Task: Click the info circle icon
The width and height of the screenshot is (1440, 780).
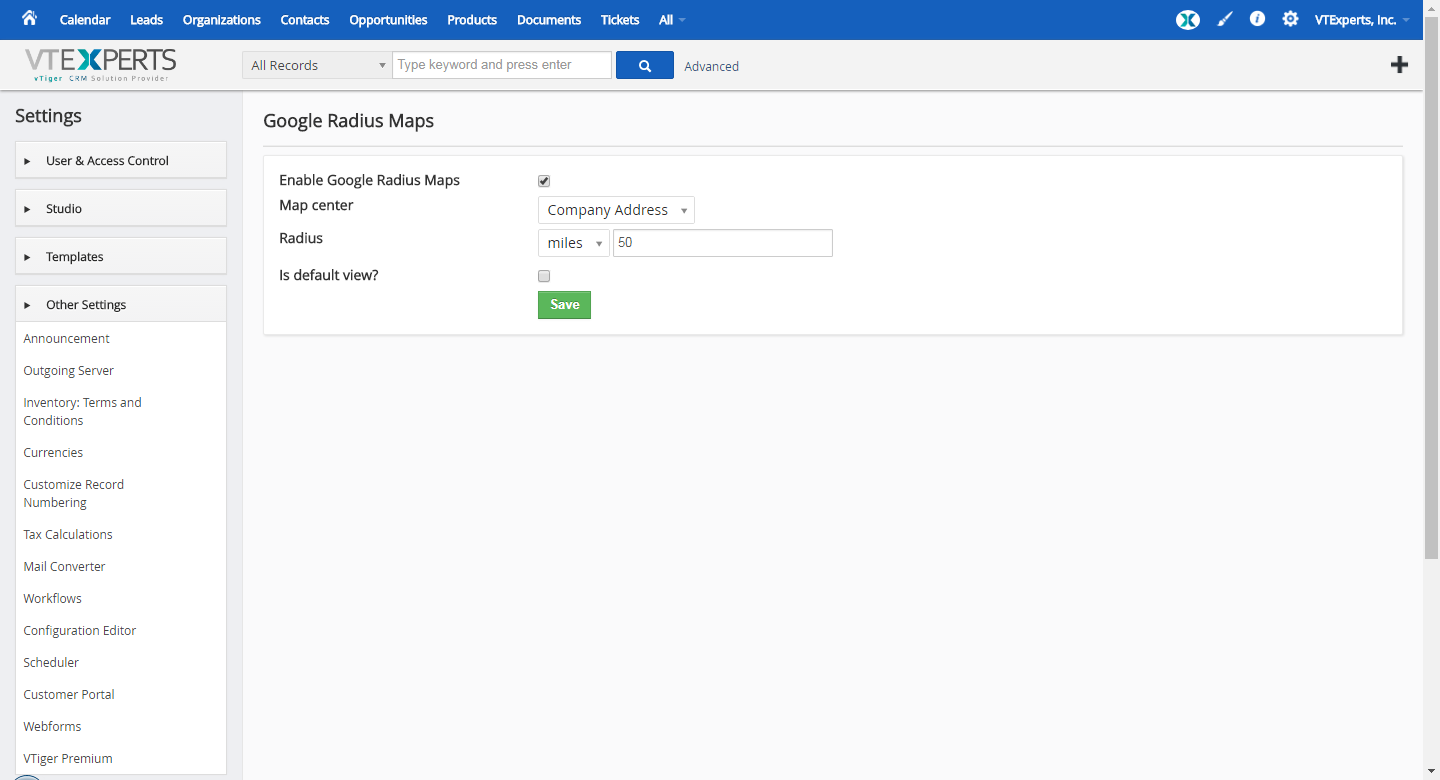Action: [x=1257, y=19]
